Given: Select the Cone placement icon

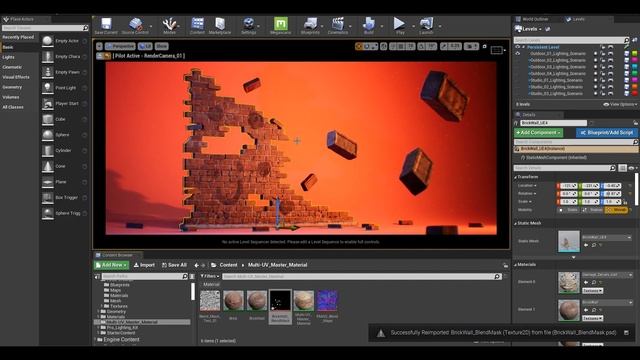Looking at the screenshot, I should tap(48, 166).
